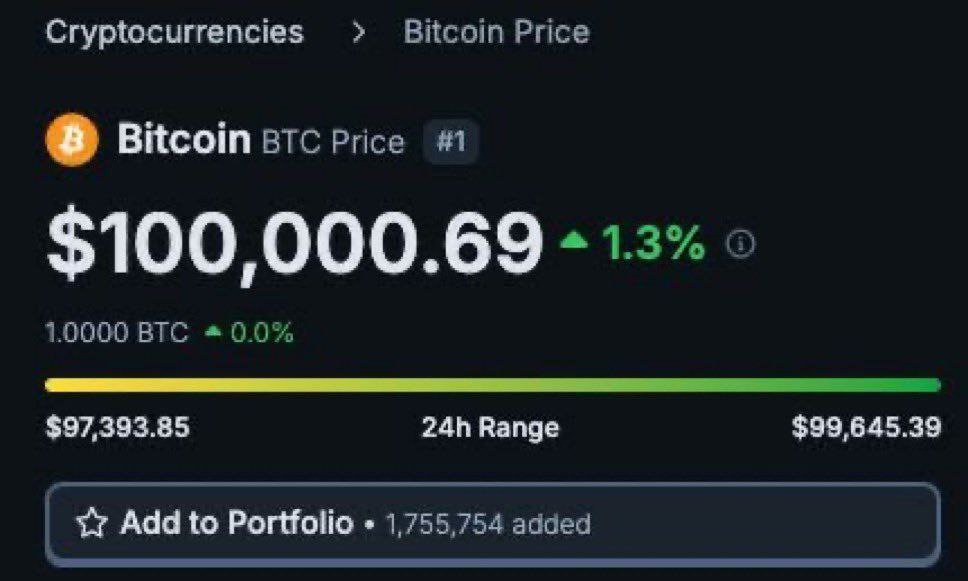The width and height of the screenshot is (968, 581).
Task: Open the Cryptocurrencies breadcrumb link
Action: pos(175,32)
